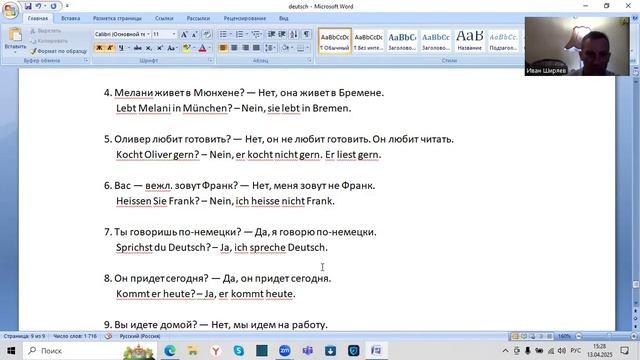Open the round Office button menu
The image size is (640, 360).
pos(10,10)
